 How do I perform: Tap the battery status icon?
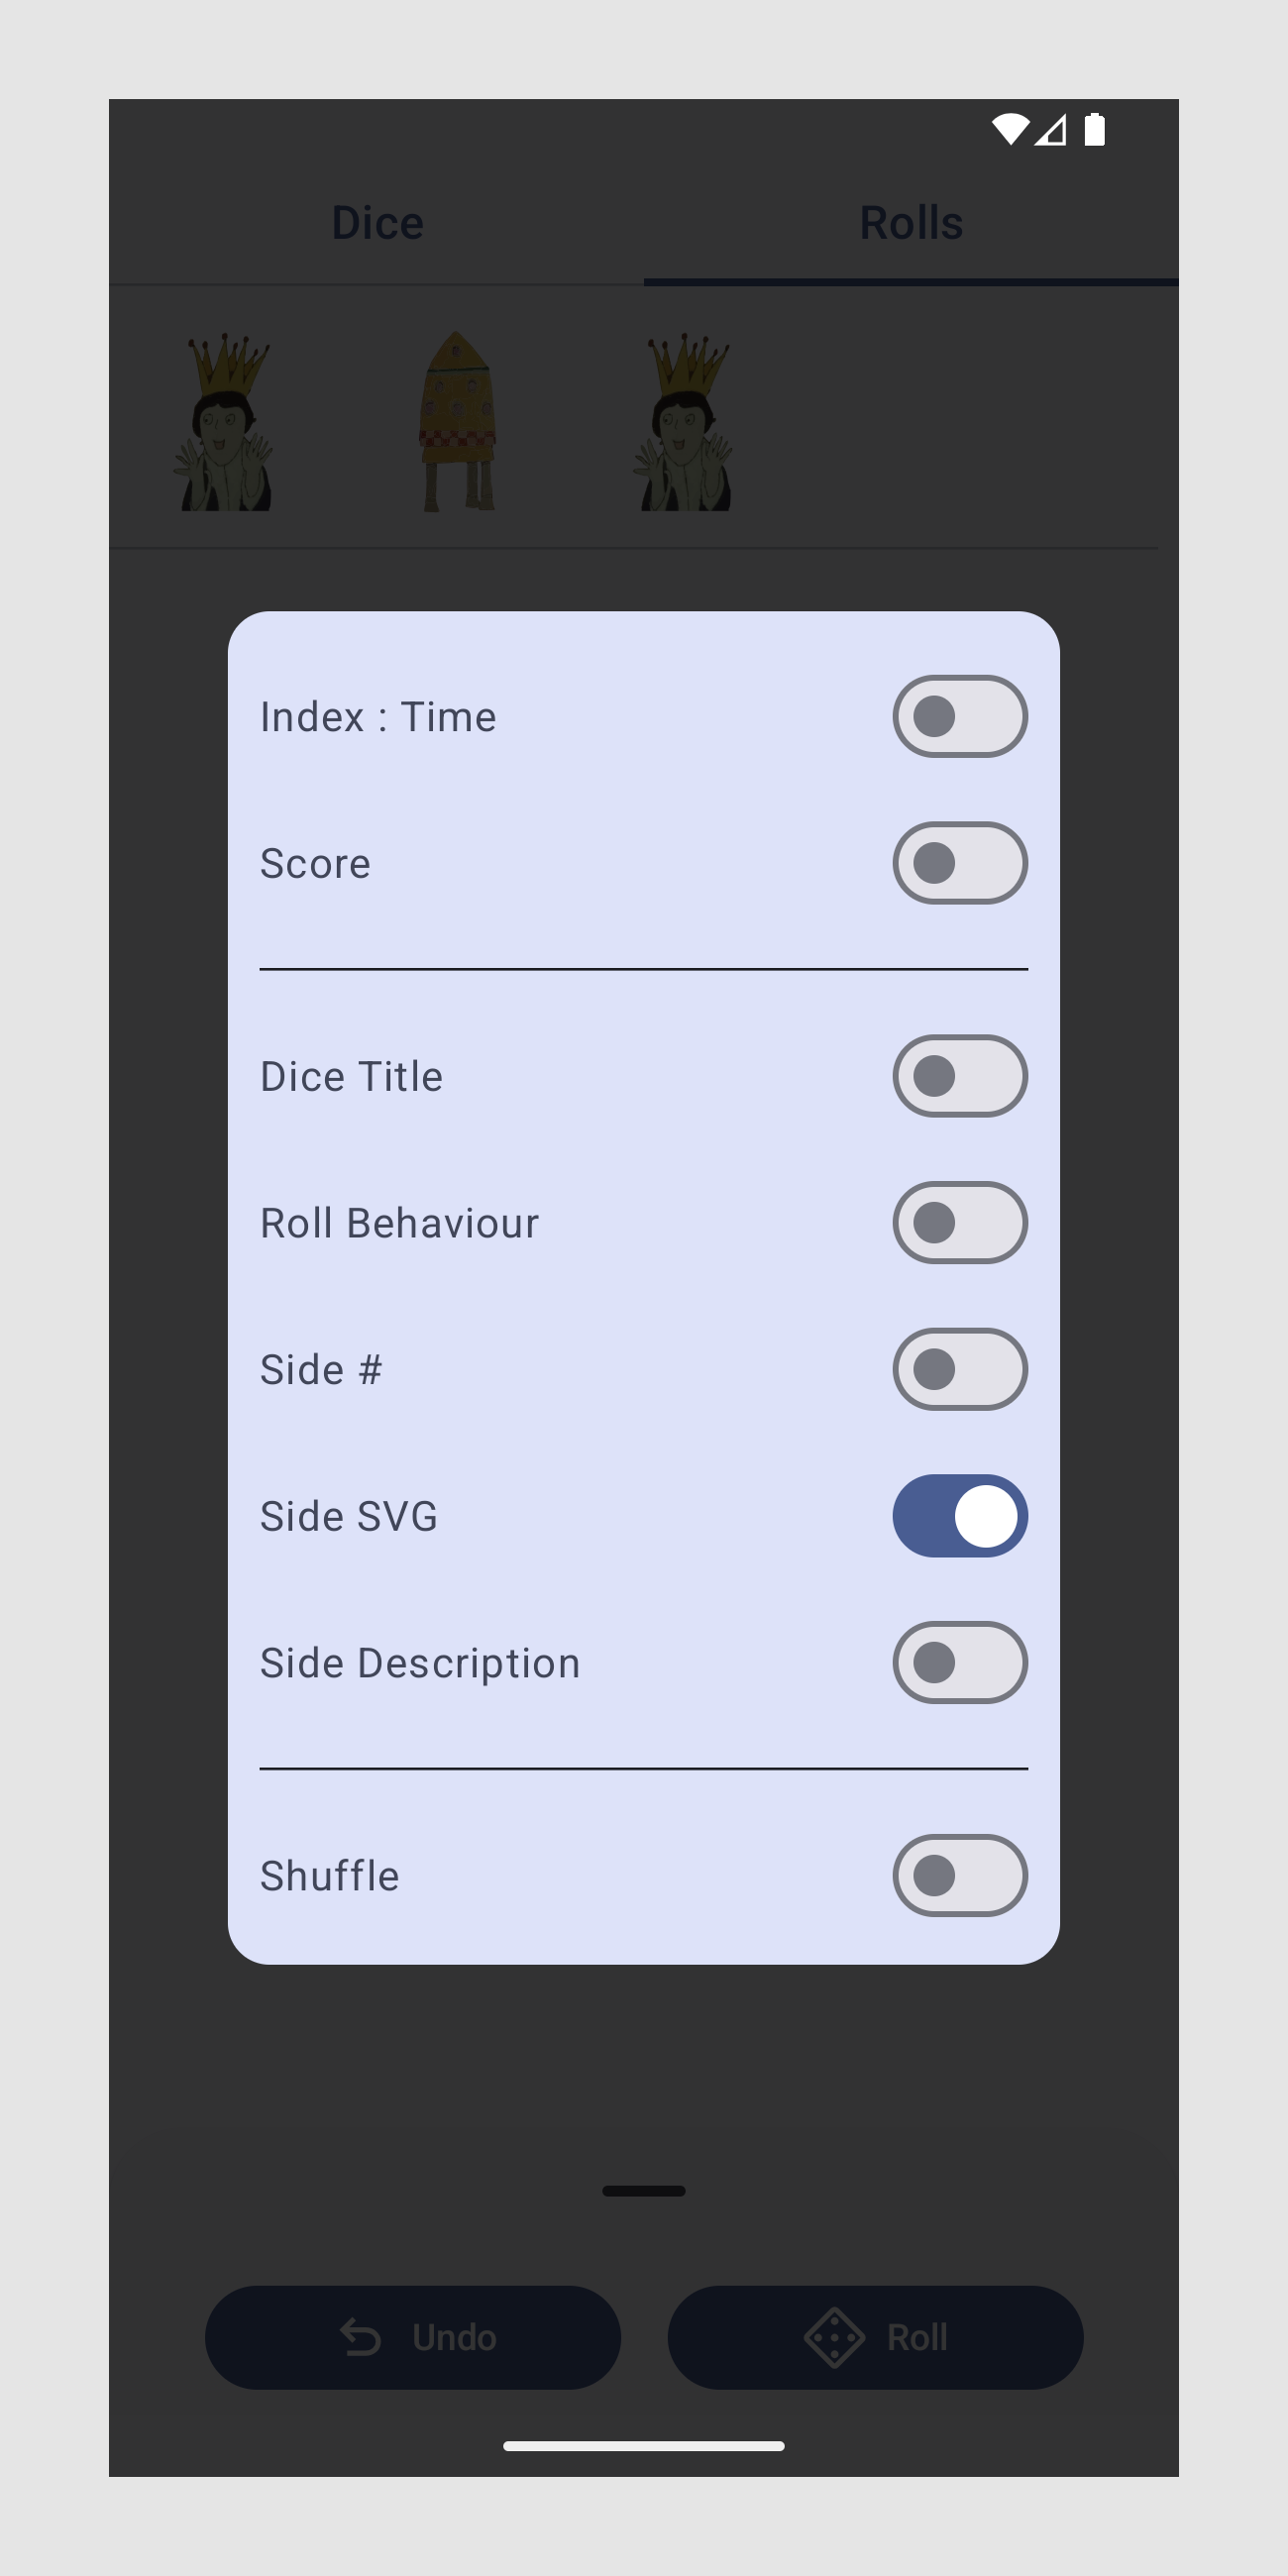click(x=1095, y=129)
